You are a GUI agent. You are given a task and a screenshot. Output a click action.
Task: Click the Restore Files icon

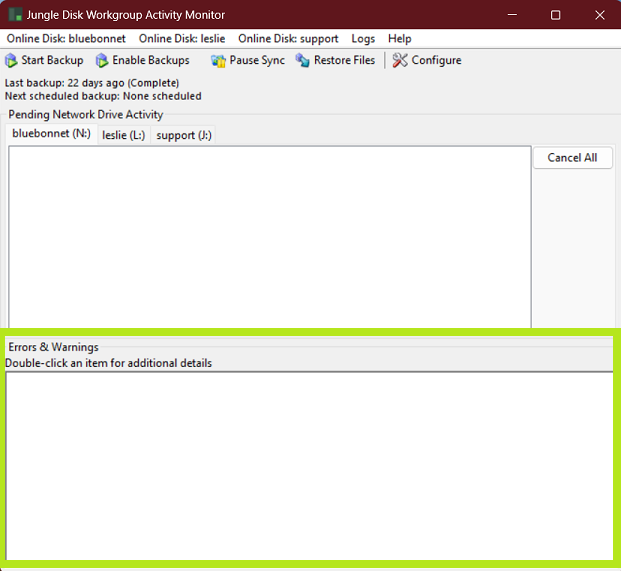pos(303,60)
